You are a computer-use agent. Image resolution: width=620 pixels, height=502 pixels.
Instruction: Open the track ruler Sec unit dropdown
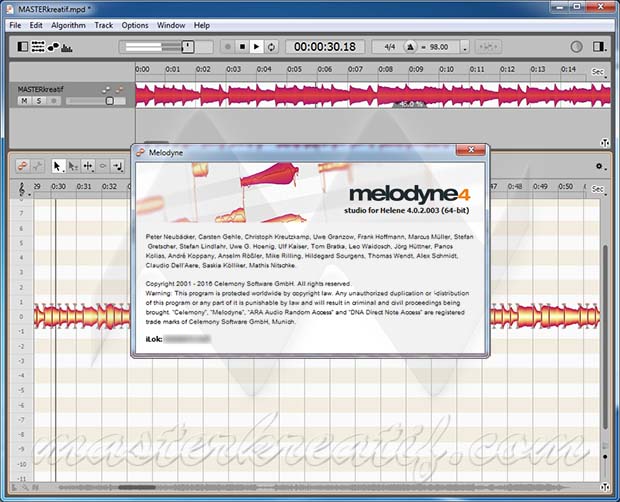[599, 72]
